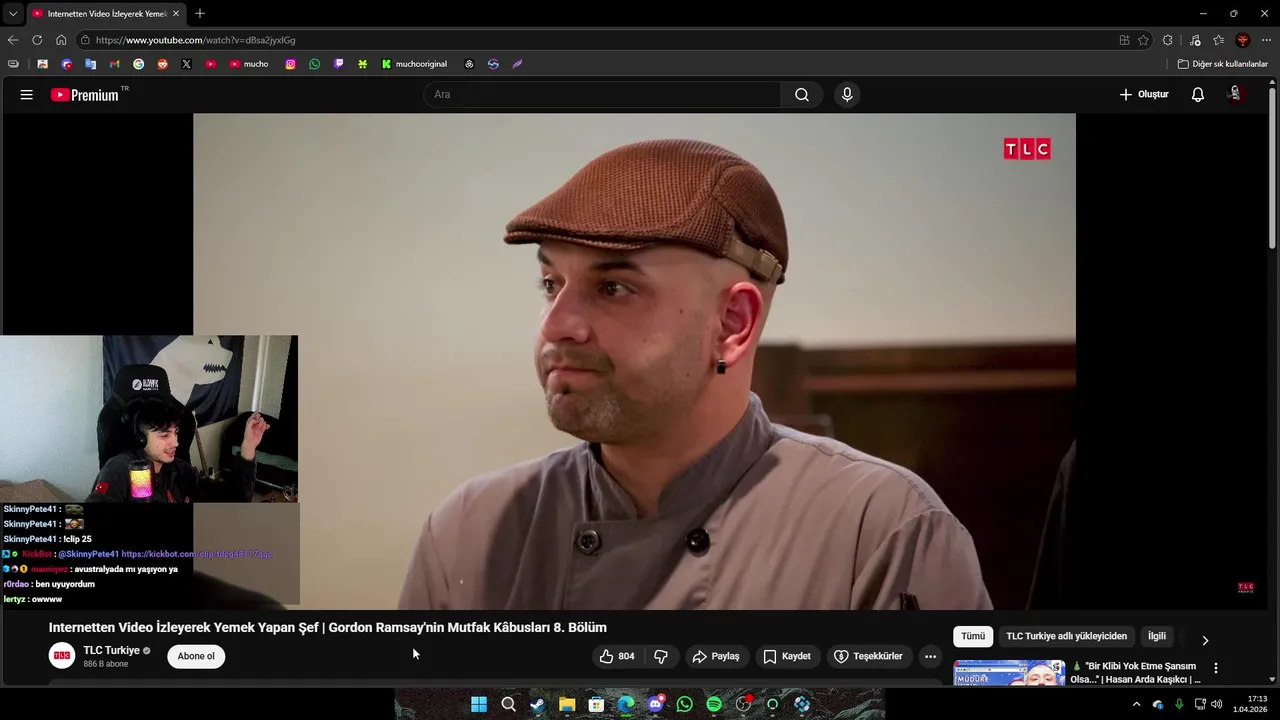Click the video title text
The width and height of the screenshot is (1280, 720).
[328, 627]
